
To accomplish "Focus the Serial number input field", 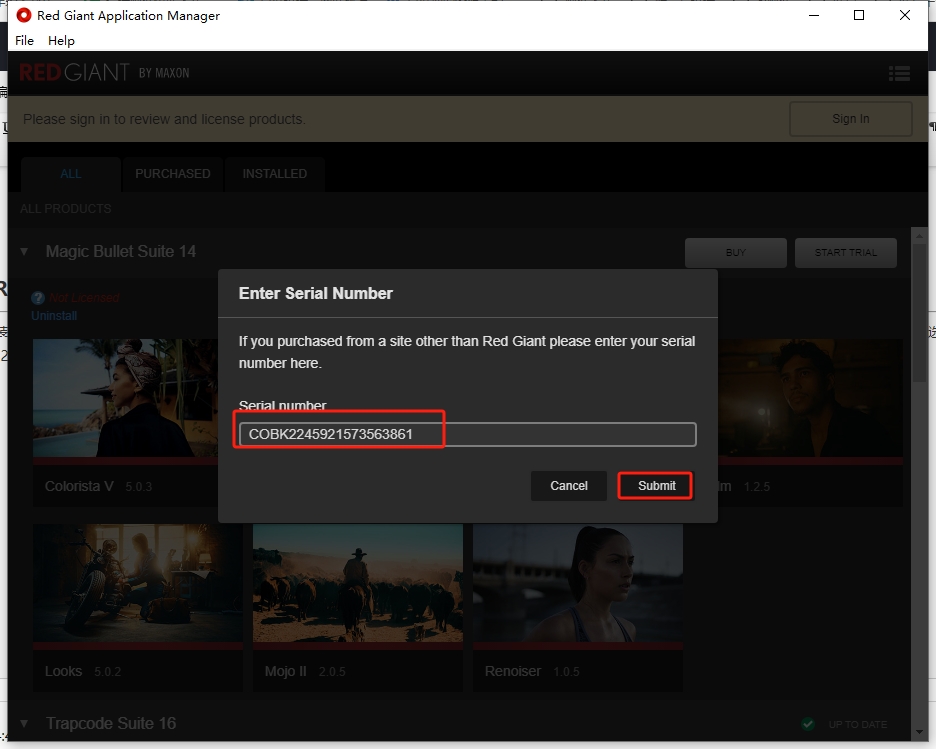I will [467, 434].
